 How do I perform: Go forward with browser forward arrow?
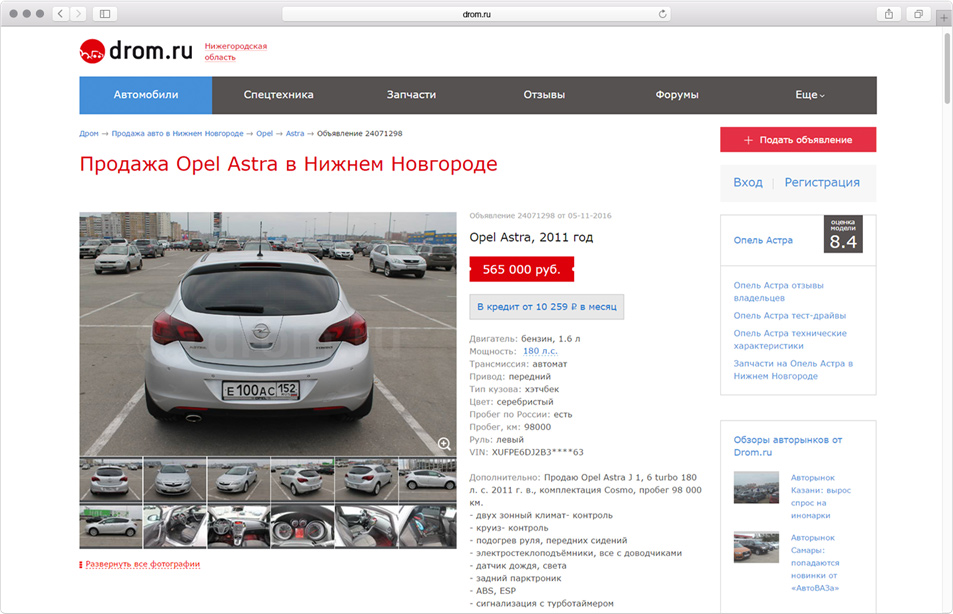pos(78,13)
